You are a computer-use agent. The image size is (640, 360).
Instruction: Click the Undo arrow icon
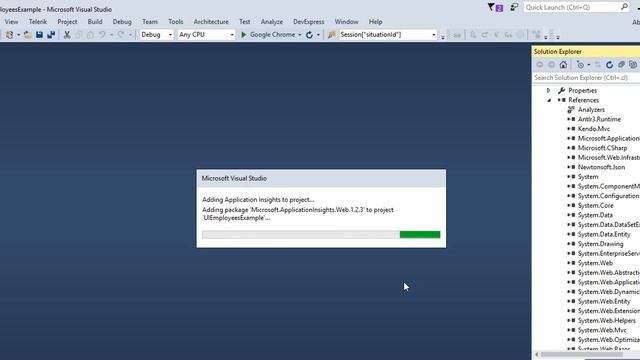[102, 35]
